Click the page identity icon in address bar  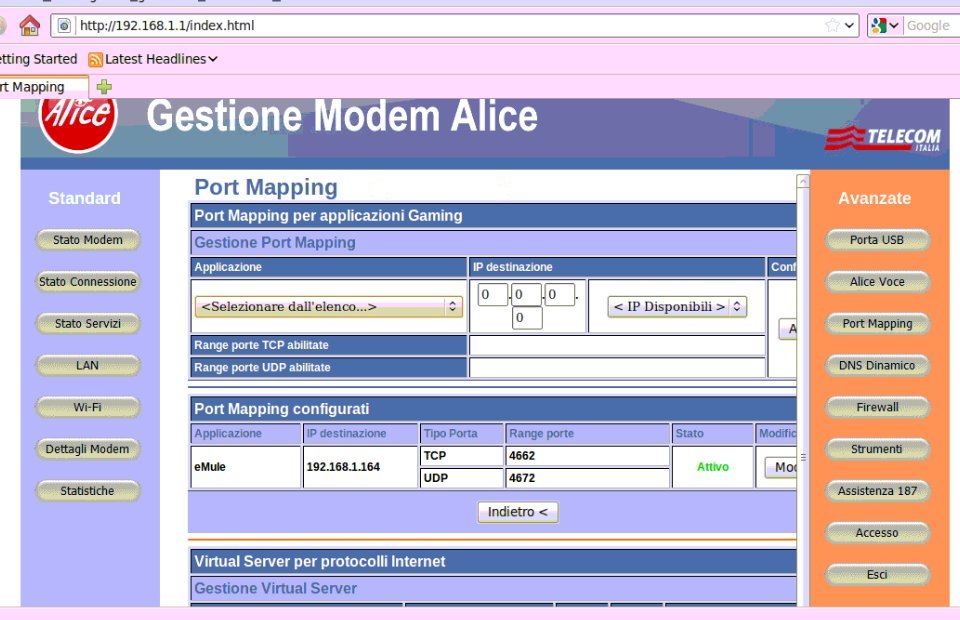click(64, 26)
